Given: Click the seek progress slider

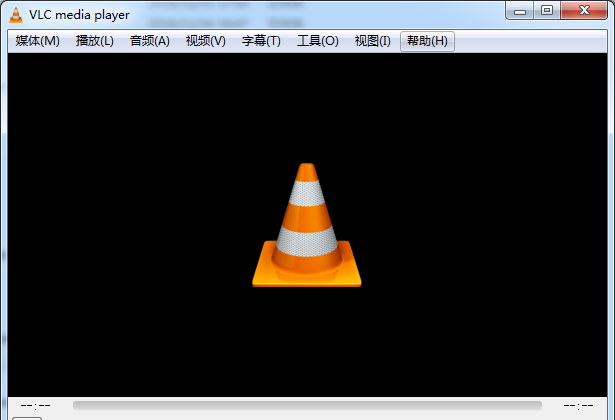Looking at the screenshot, I should point(308,405).
